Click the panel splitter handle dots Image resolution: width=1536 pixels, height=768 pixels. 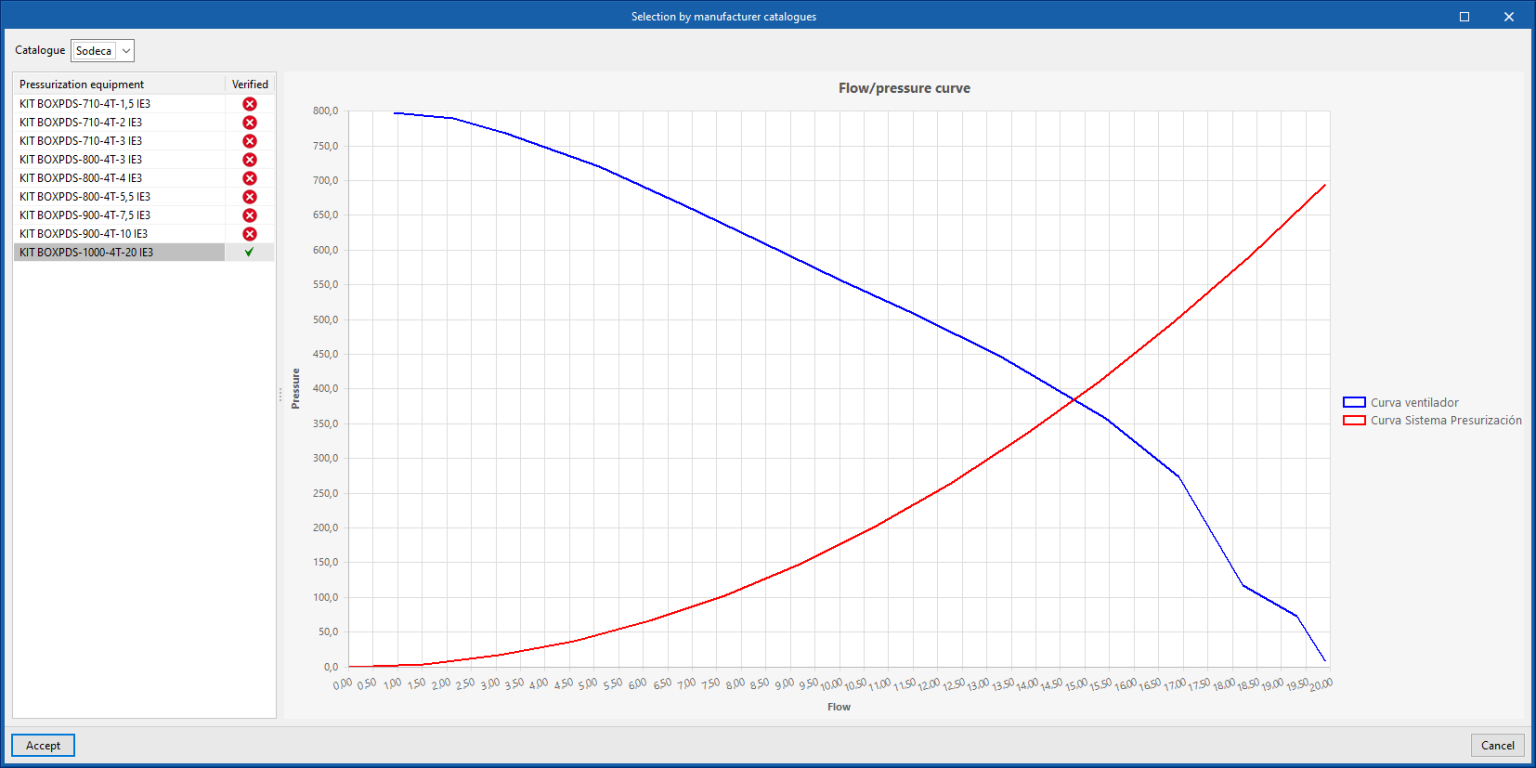coord(280,395)
